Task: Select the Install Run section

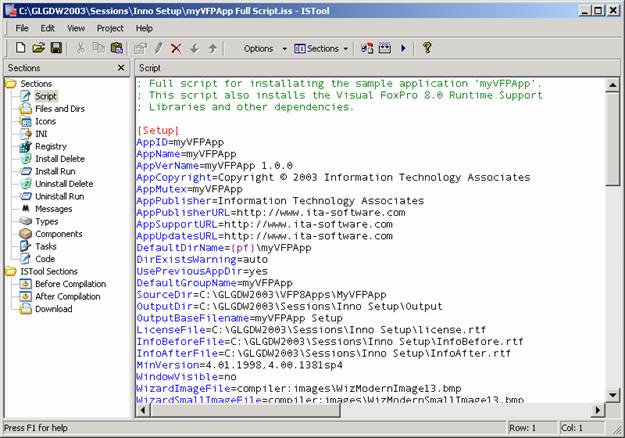Action: coord(55,171)
